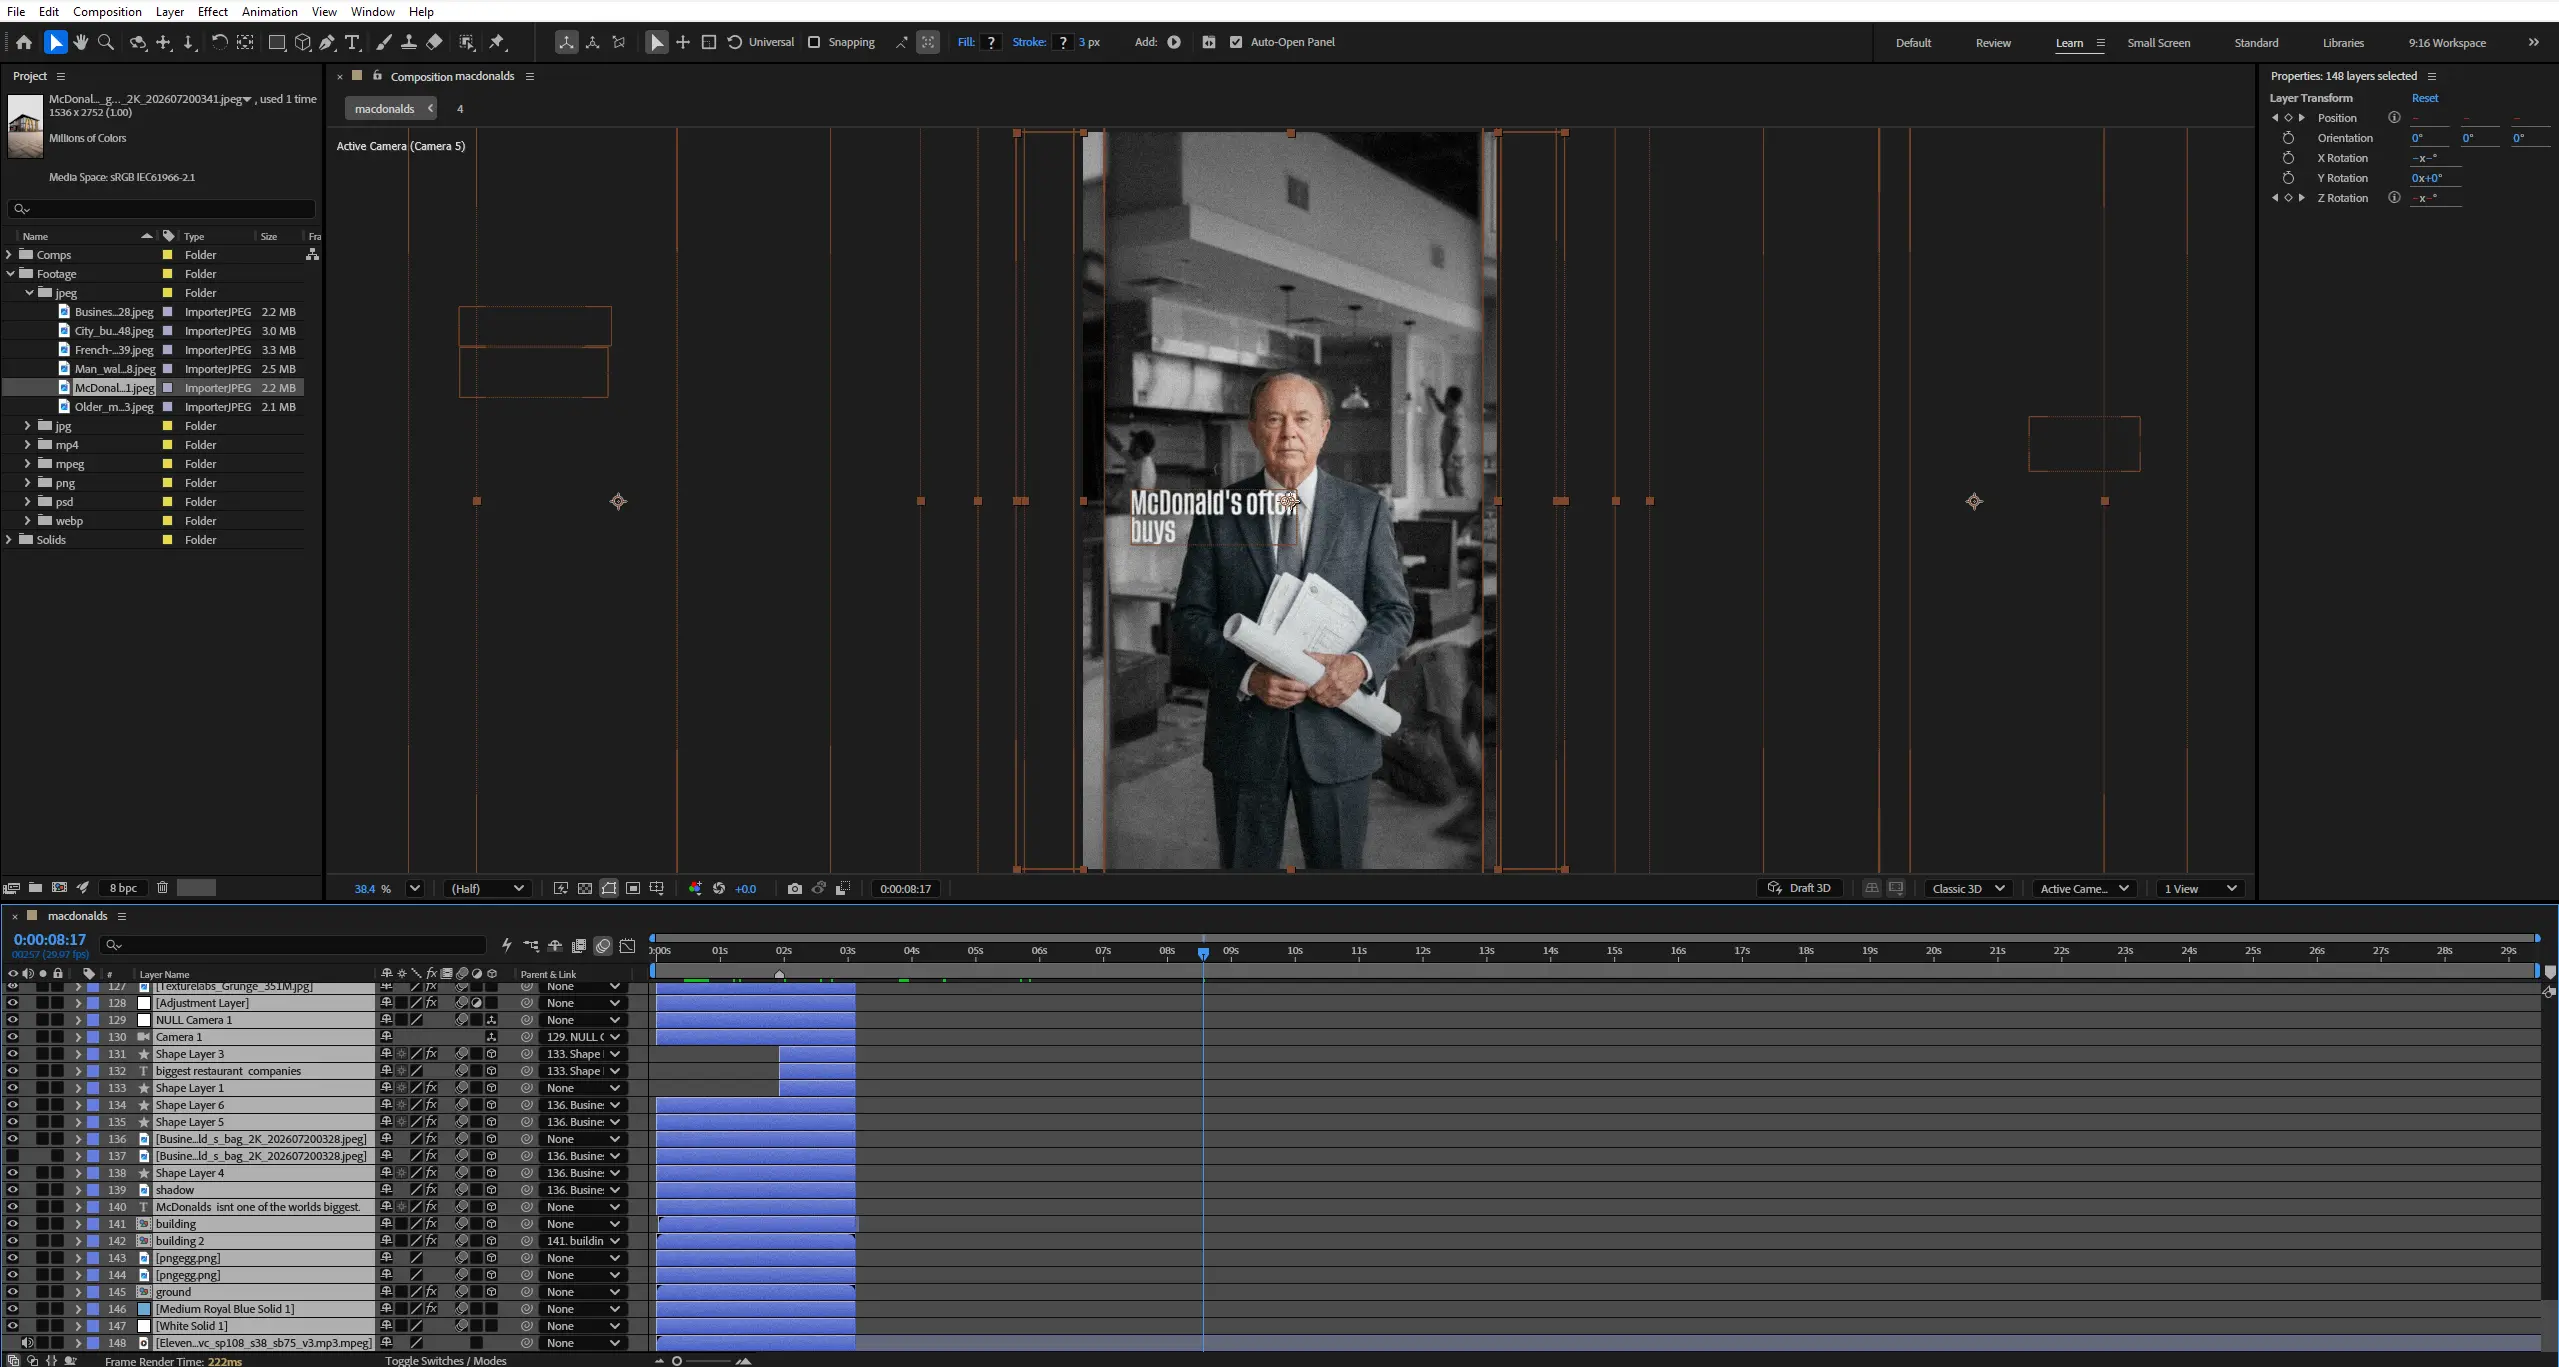Toggle the Draft 3D button
The image size is (2559, 1367).
tap(1799, 888)
